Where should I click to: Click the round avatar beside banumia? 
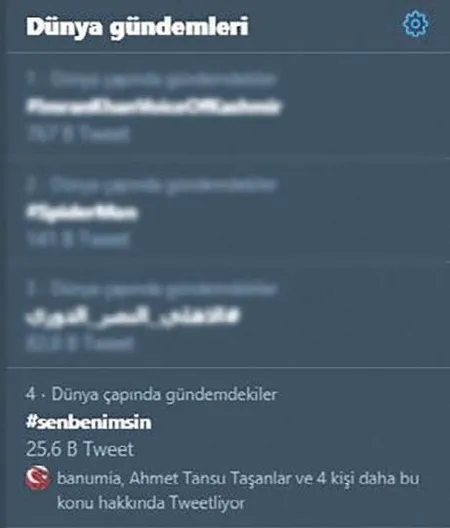click(x=38, y=478)
